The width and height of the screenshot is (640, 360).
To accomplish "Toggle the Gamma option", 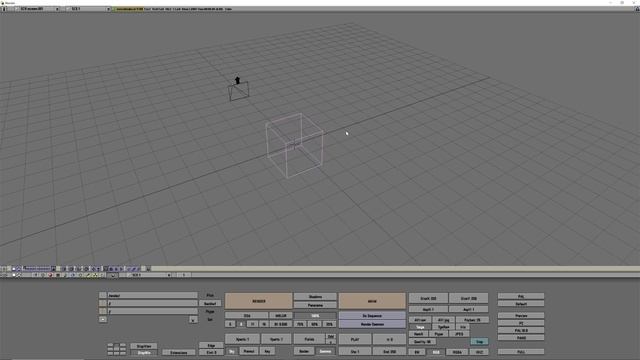I will (x=326, y=351).
